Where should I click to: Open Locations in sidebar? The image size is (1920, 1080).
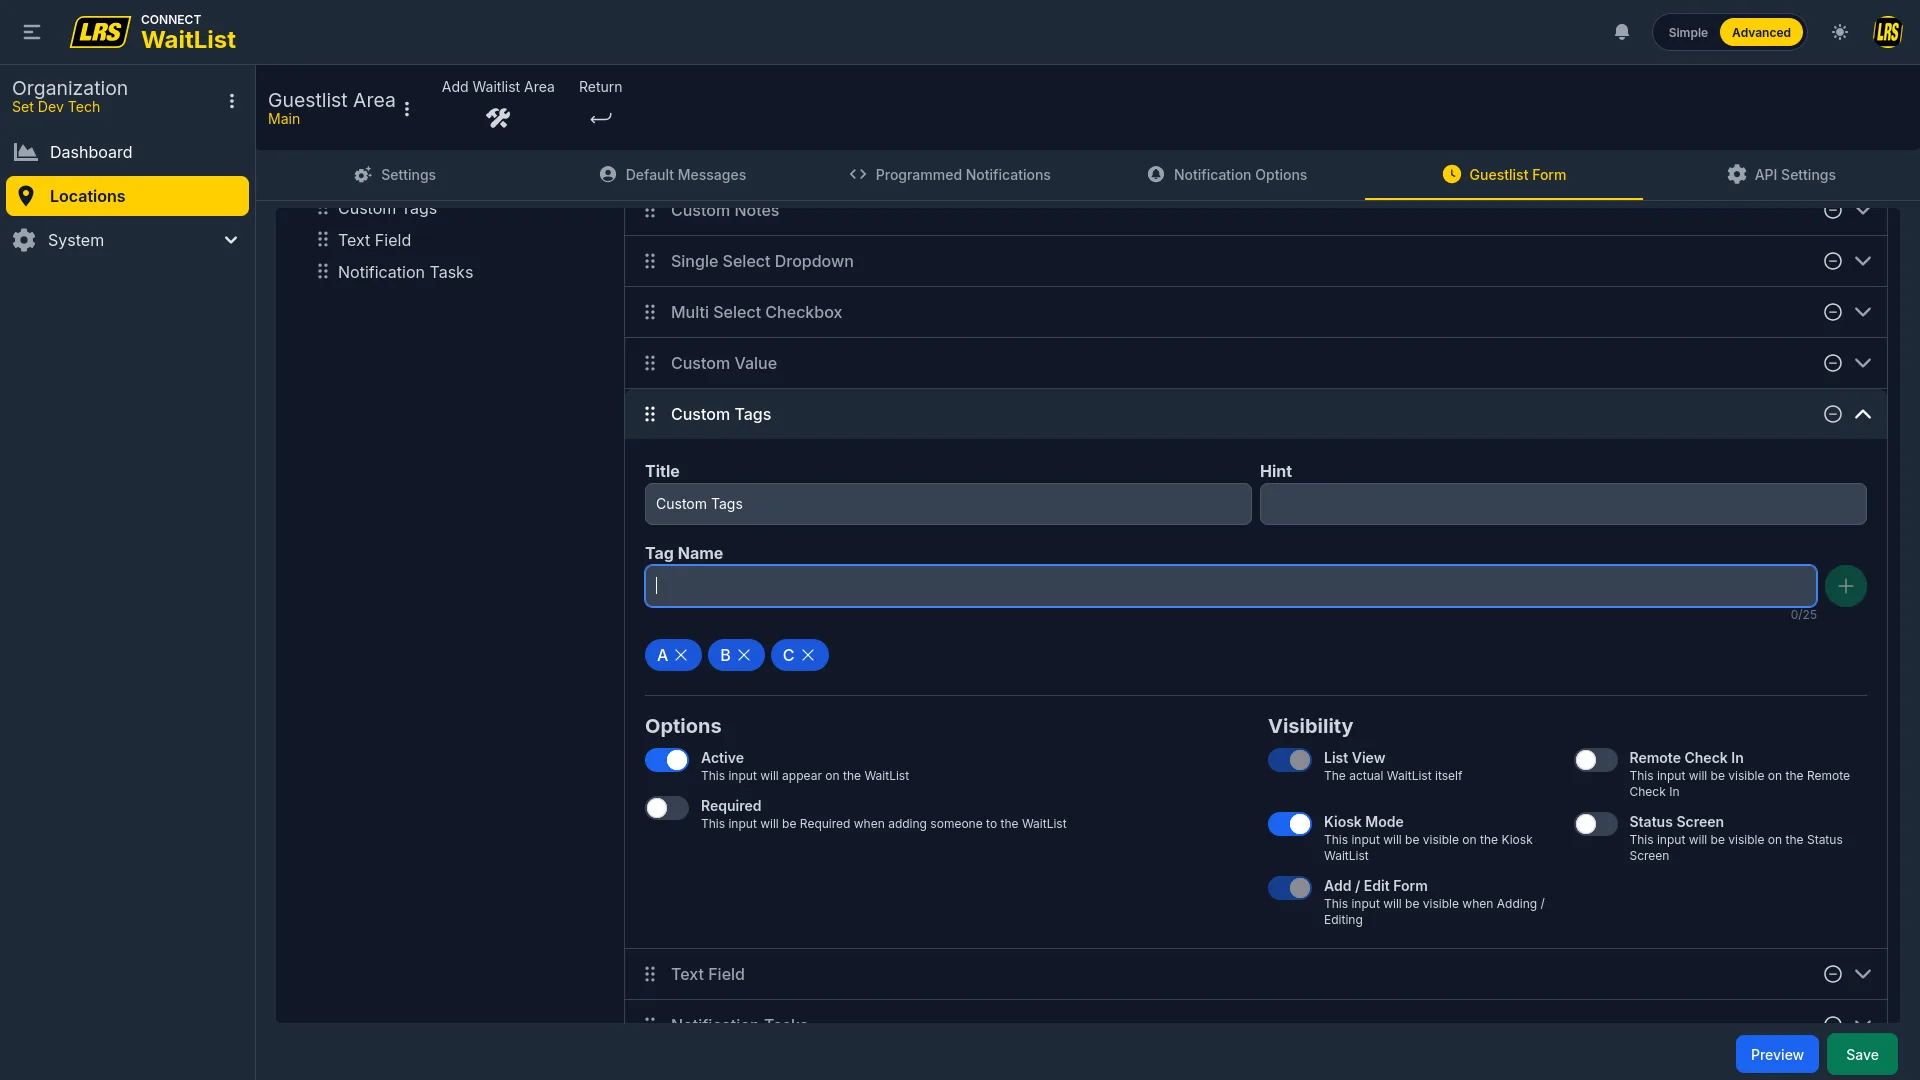coord(127,196)
